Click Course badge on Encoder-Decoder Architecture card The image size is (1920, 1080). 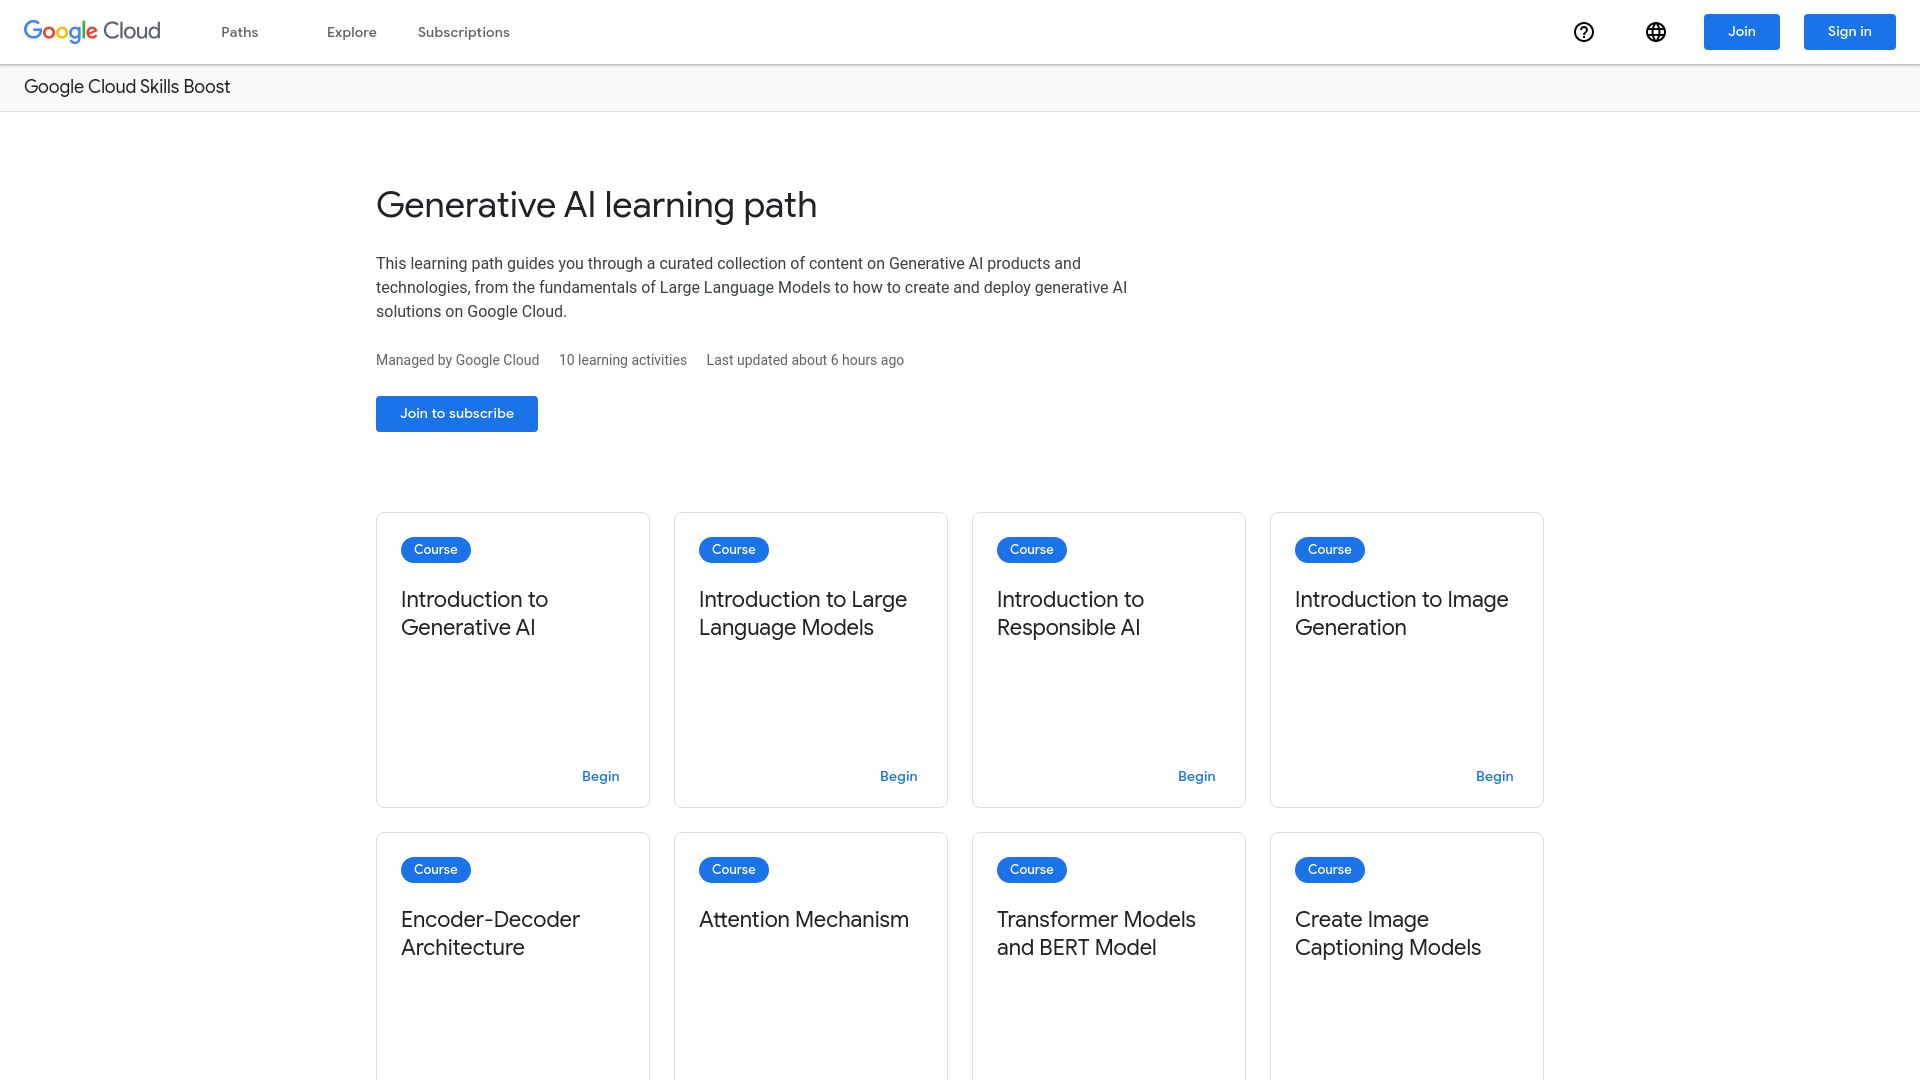click(x=436, y=870)
